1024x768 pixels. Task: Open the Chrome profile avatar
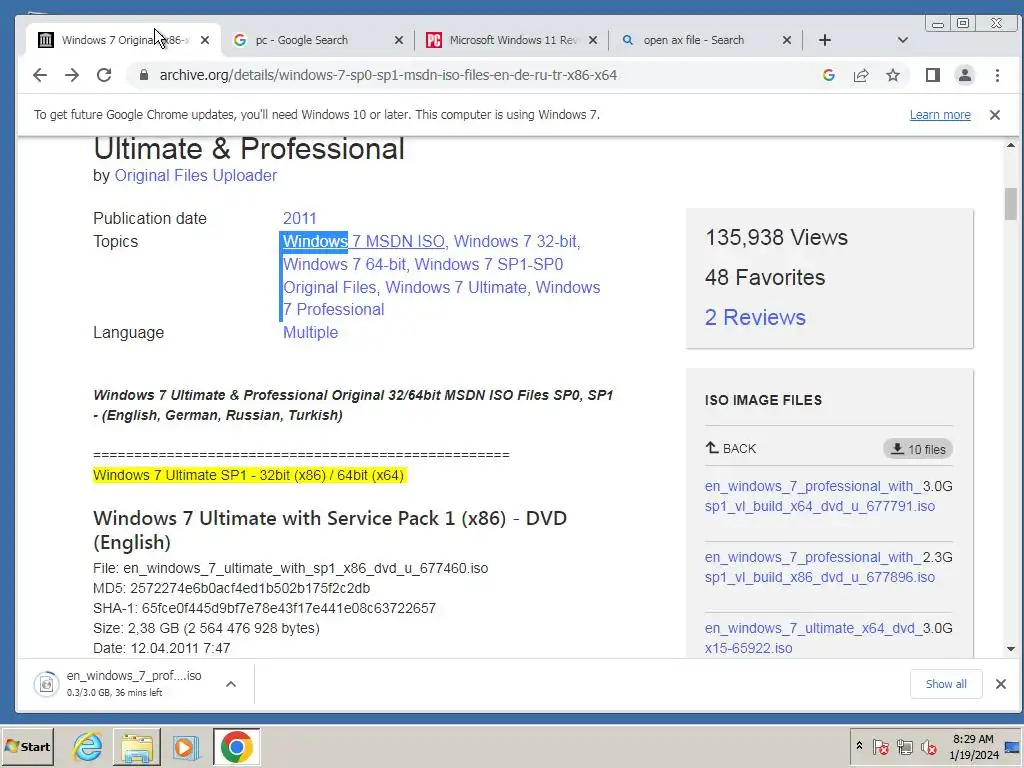point(965,75)
